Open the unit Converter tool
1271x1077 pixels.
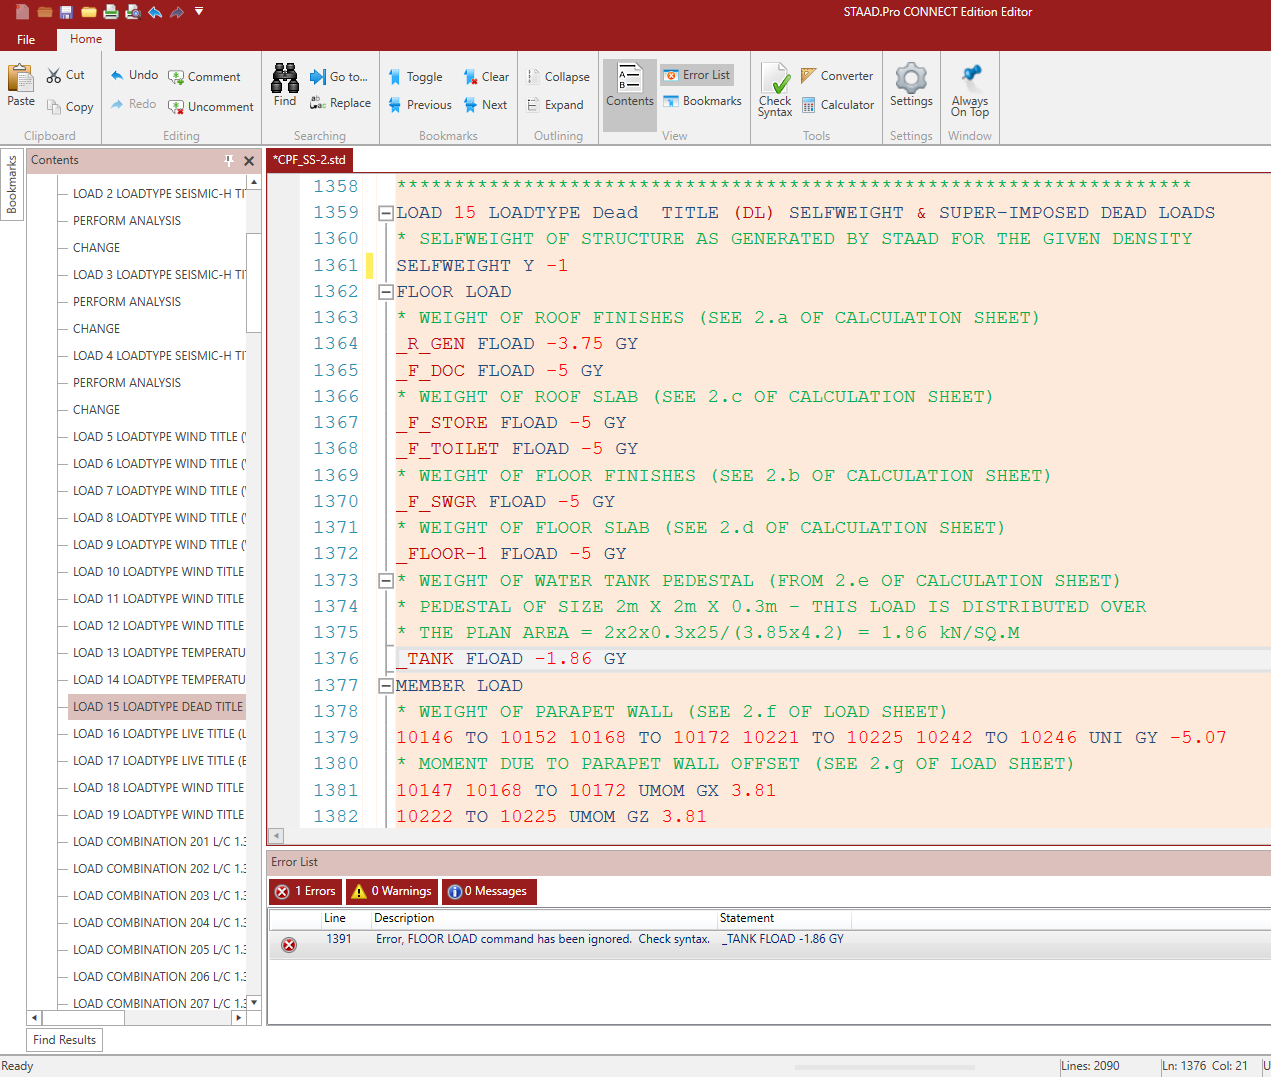(837, 76)
